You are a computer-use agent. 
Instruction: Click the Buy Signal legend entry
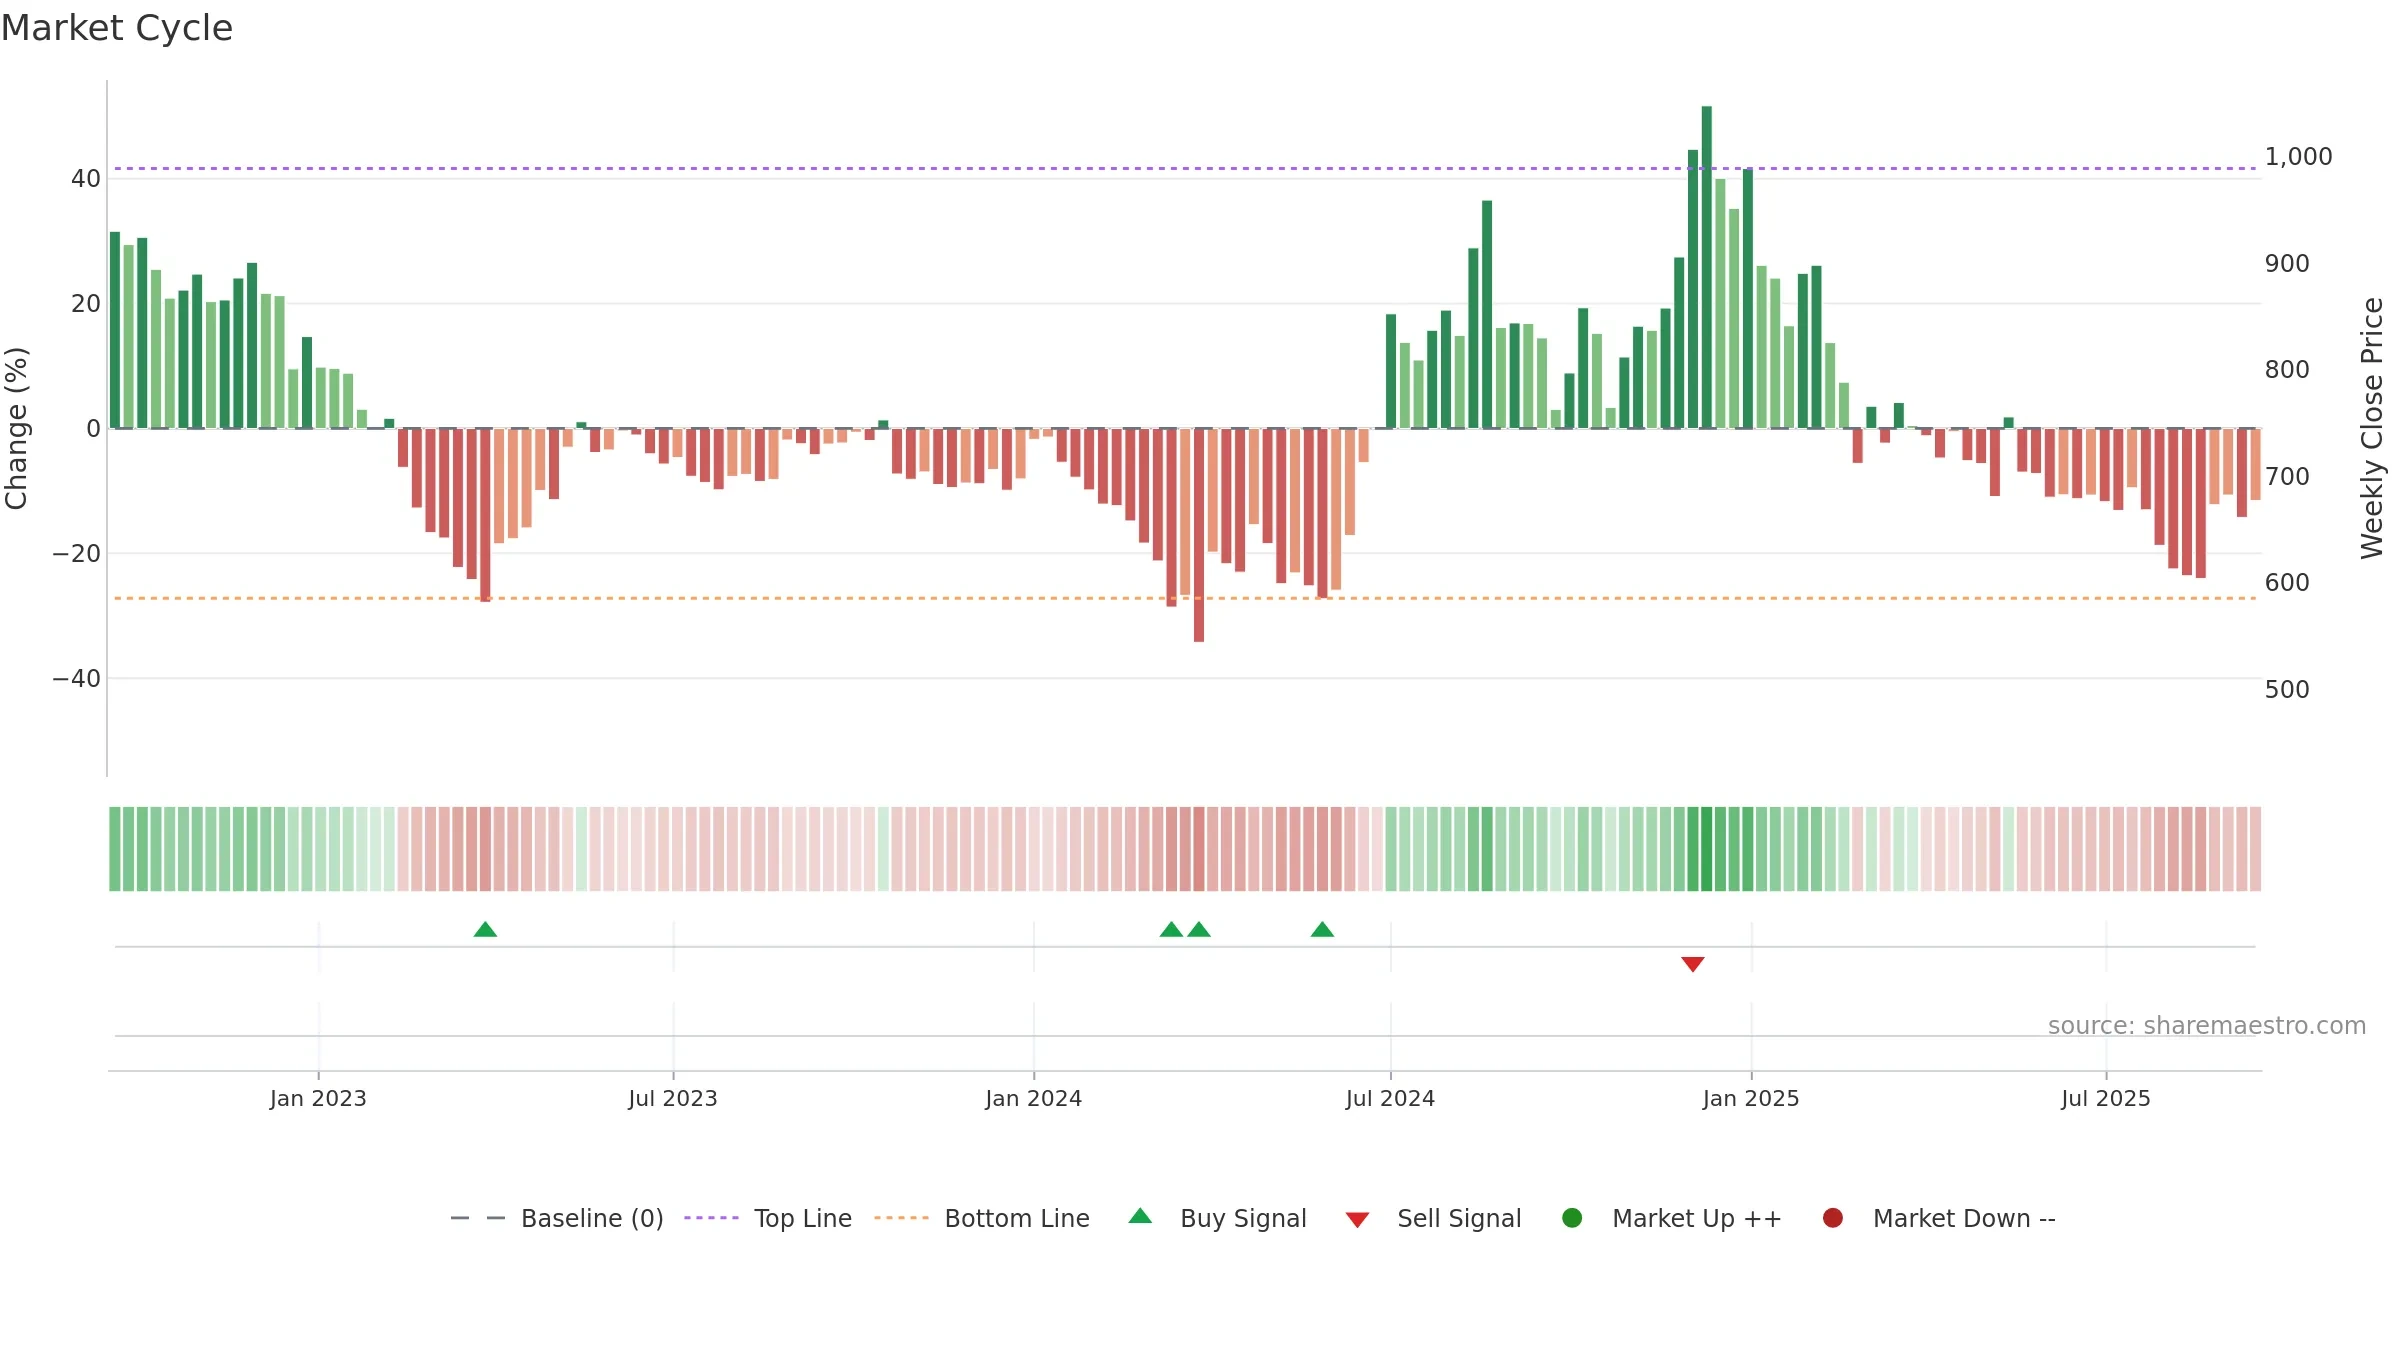click(1217, 1218)
